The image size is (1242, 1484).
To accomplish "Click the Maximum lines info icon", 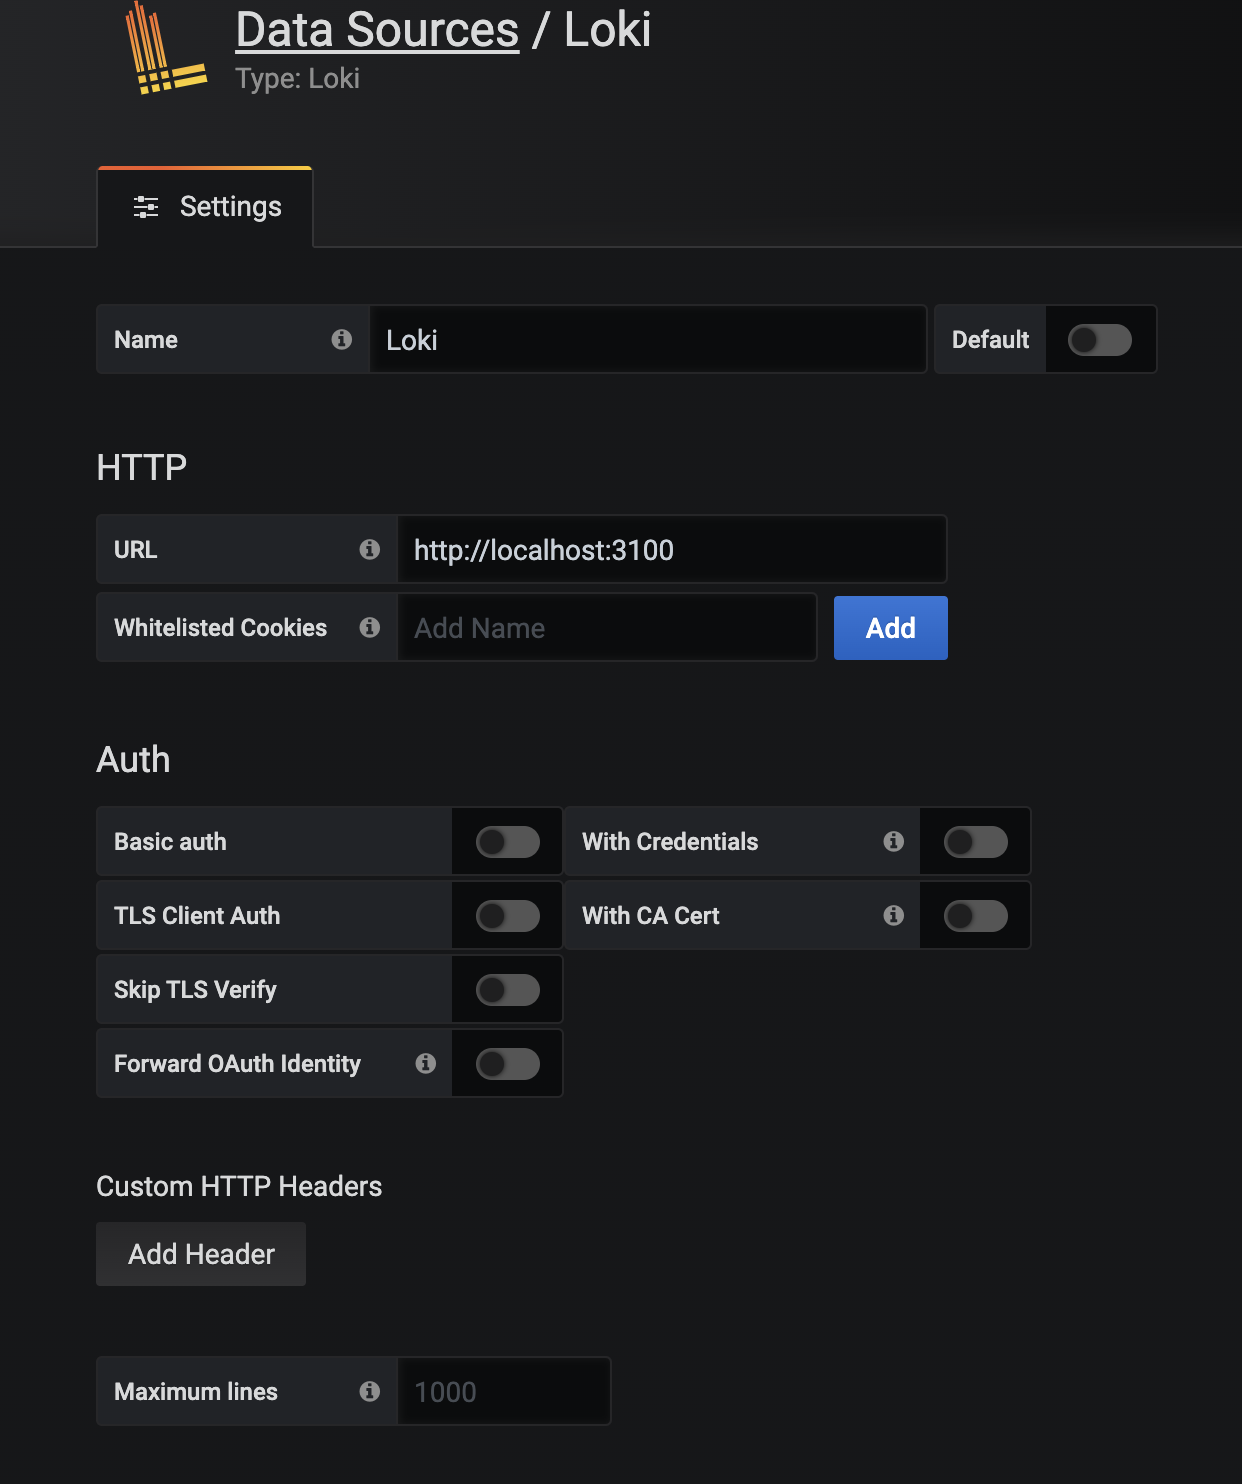I will coord(370,1391).
